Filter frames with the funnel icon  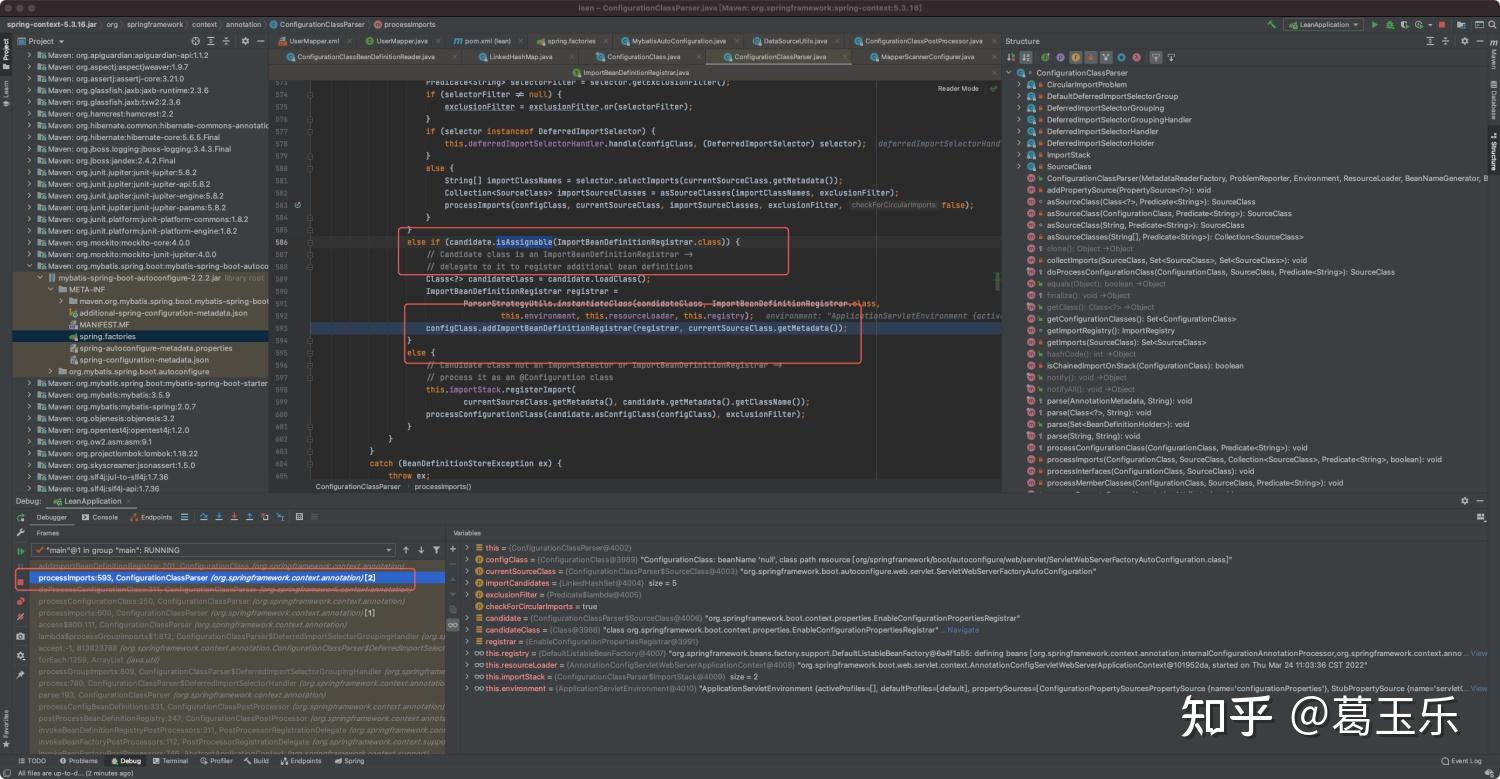(437, 550)
